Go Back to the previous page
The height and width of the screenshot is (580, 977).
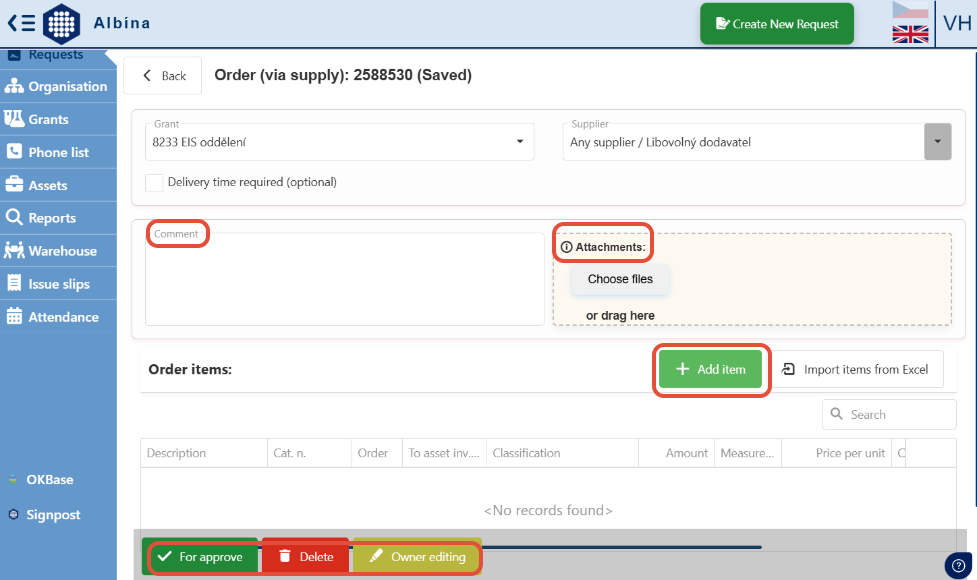[x=163, y=76]
